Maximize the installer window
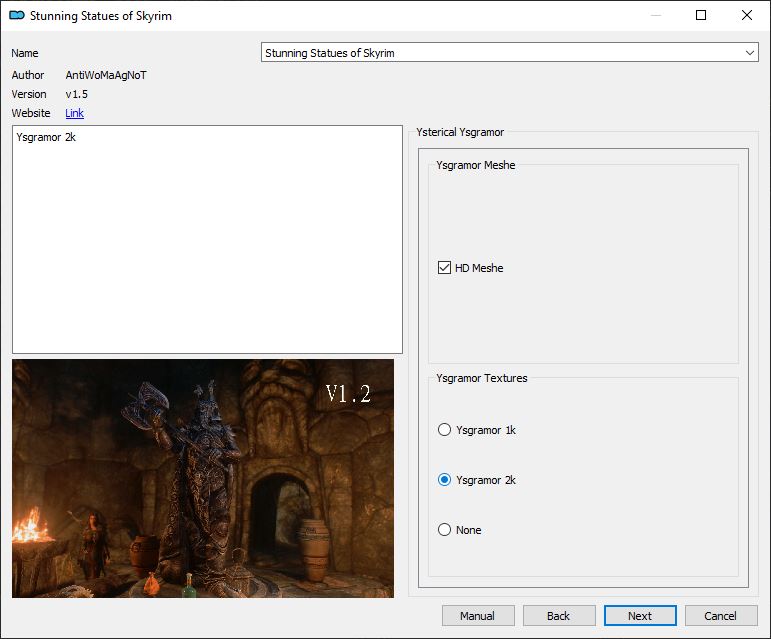 point(701,15)
